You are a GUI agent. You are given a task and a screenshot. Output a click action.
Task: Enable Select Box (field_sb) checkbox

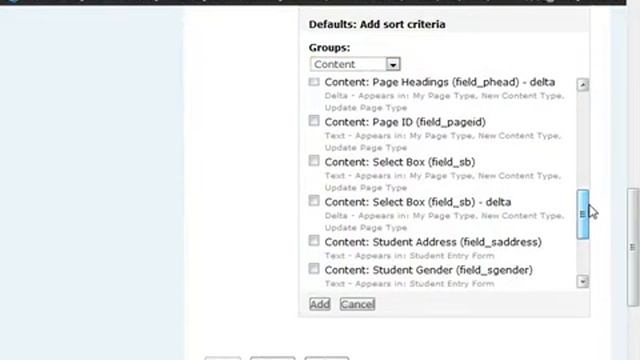pyautogui.click(x=314, y=160)
